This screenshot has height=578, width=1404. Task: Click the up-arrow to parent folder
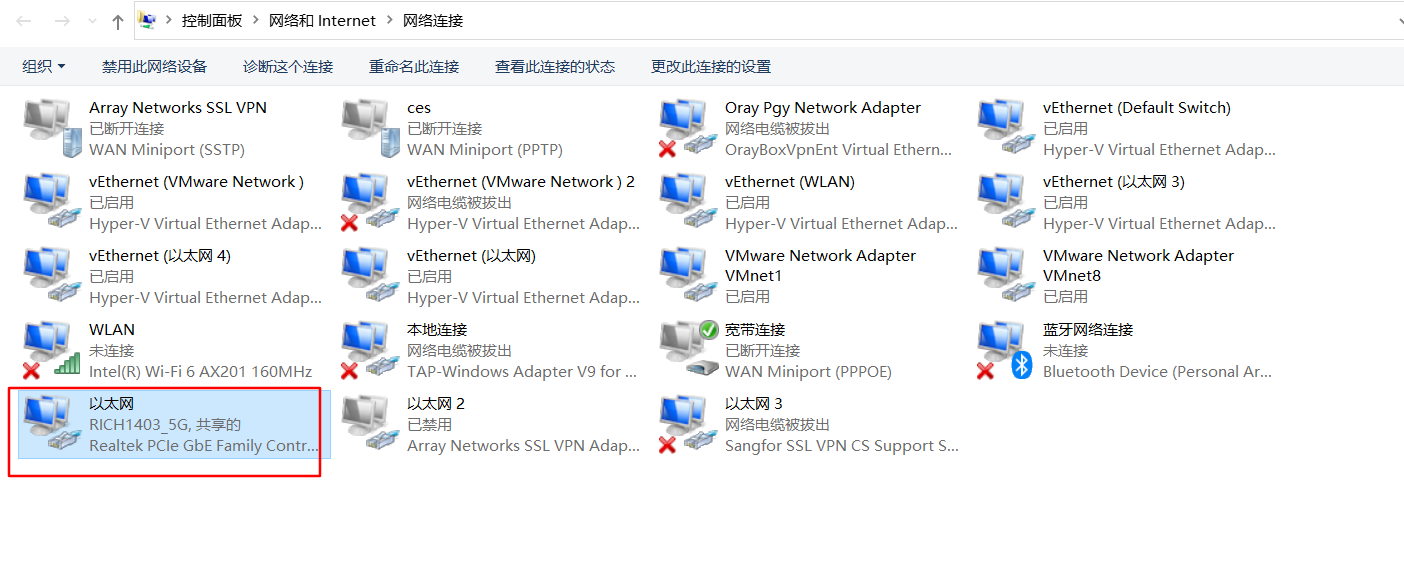coord(118,21)
